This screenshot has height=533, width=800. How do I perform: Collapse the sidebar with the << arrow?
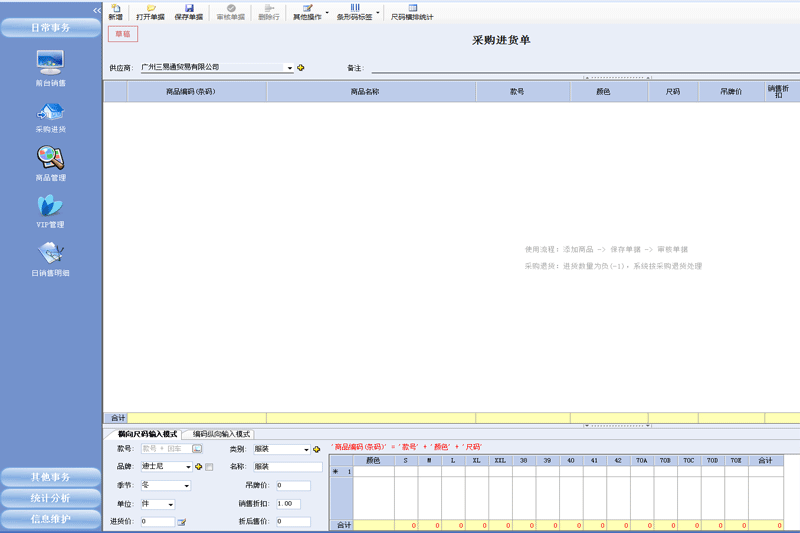(97, 10)
